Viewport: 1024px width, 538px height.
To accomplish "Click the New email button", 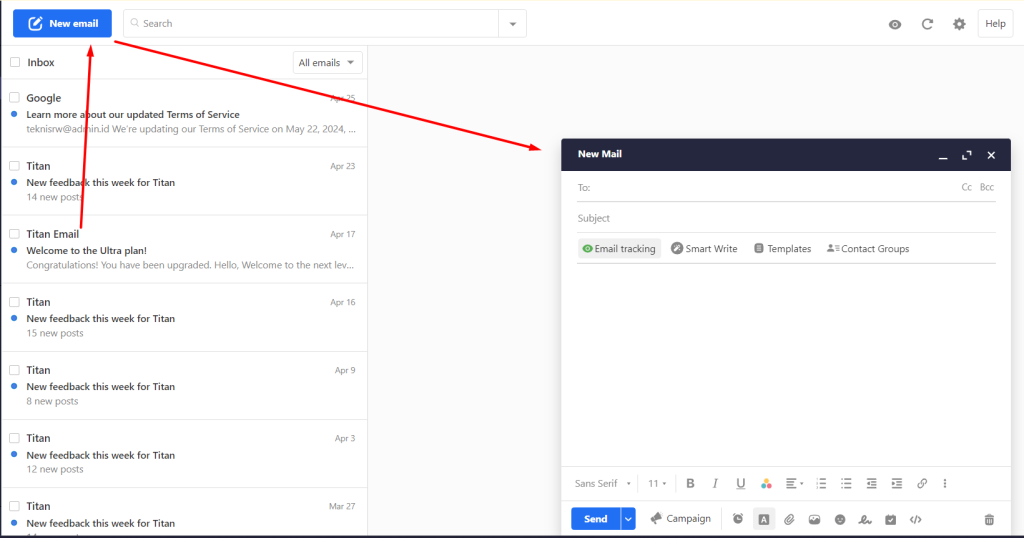I will coord(62,24).
